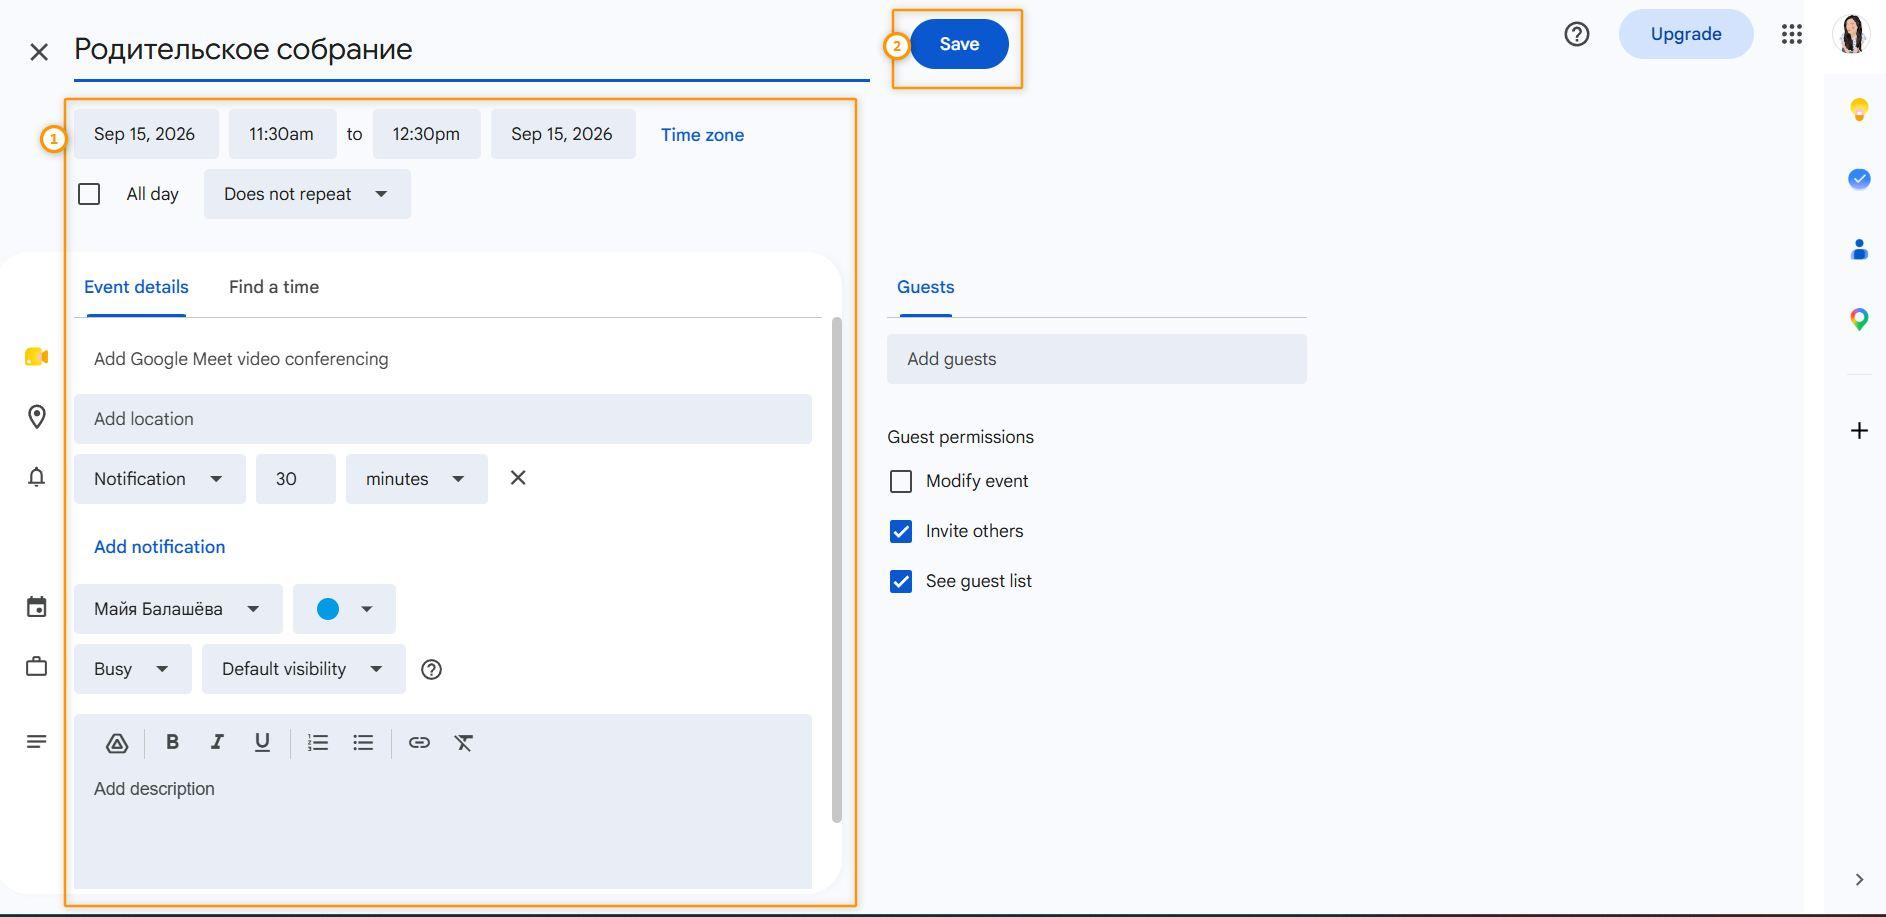1886x917 pixels.
Task: Click the Bold formatting icon
Action: tap(172, 742)
